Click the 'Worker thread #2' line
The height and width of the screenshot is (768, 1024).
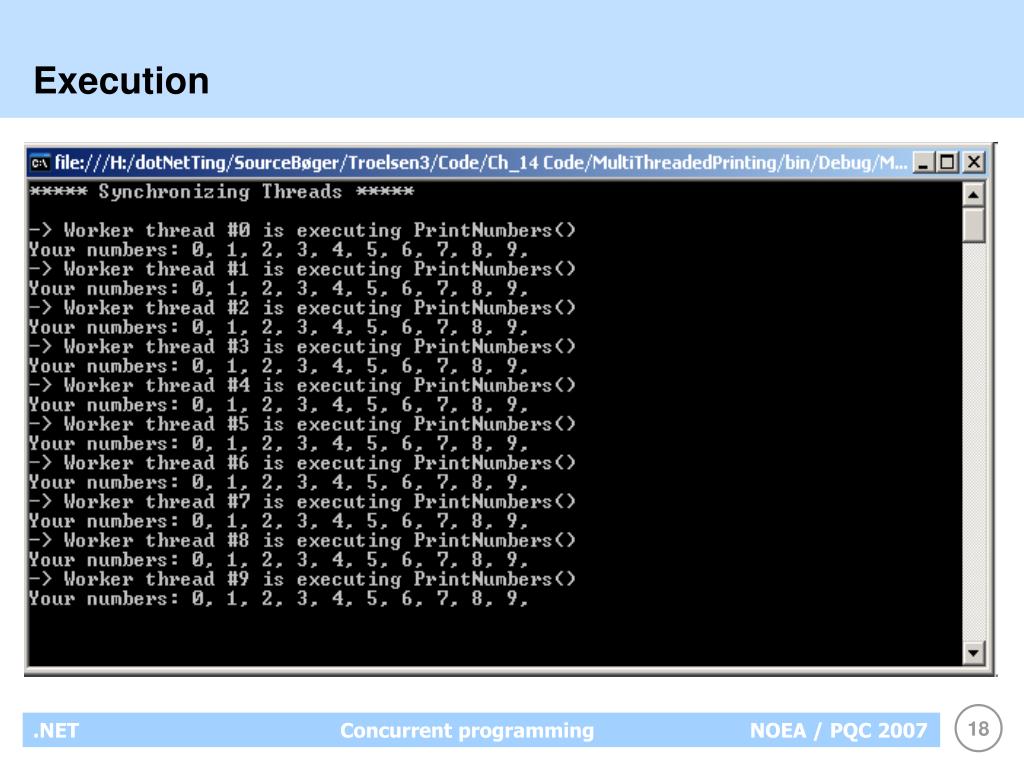(302, 308)
